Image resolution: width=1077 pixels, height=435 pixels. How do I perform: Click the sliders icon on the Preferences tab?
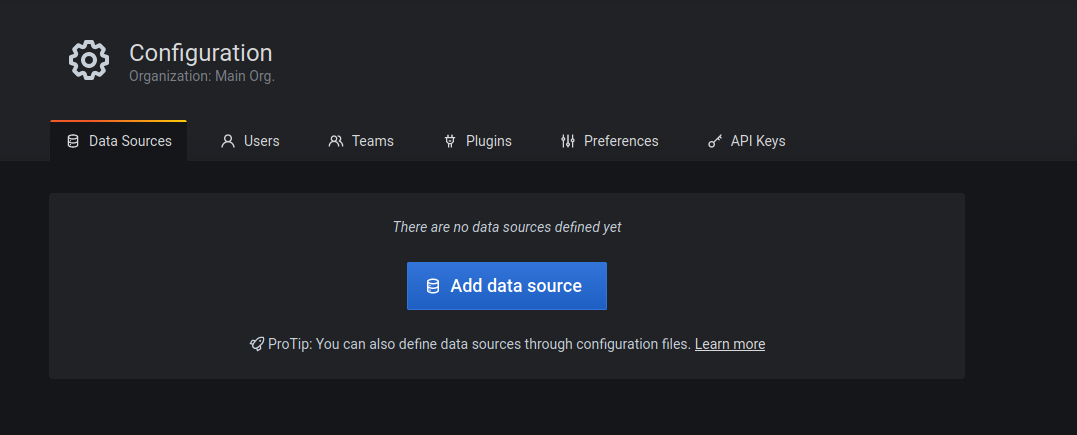pyautogui.click(x=568, y=141)
